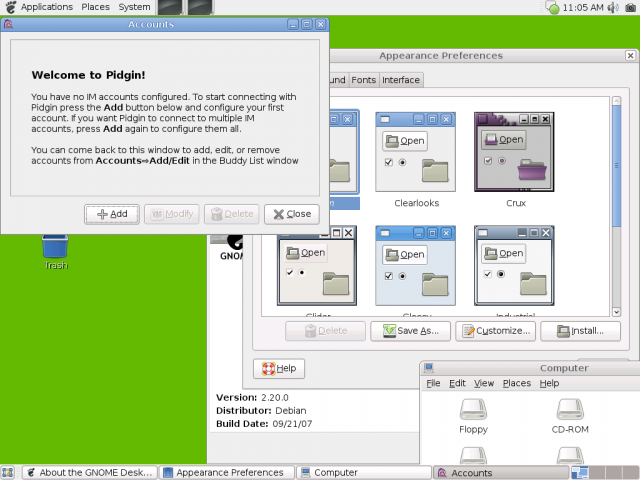
Task: Open the Trash icon on desktop
Action: [56, 251]
